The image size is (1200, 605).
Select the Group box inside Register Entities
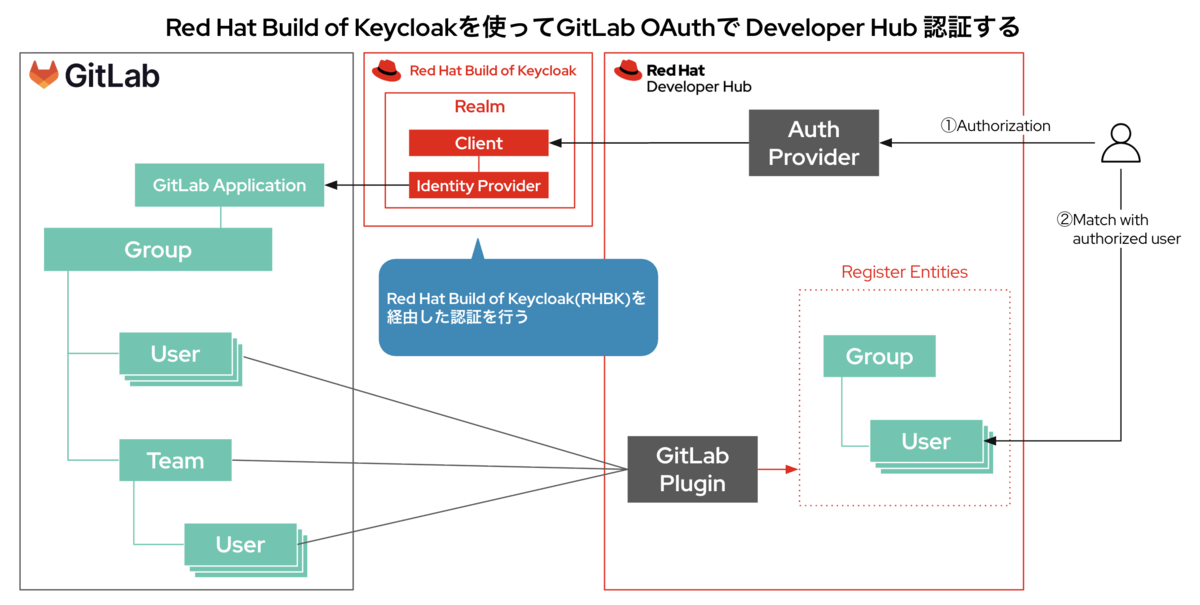point(879,356)
